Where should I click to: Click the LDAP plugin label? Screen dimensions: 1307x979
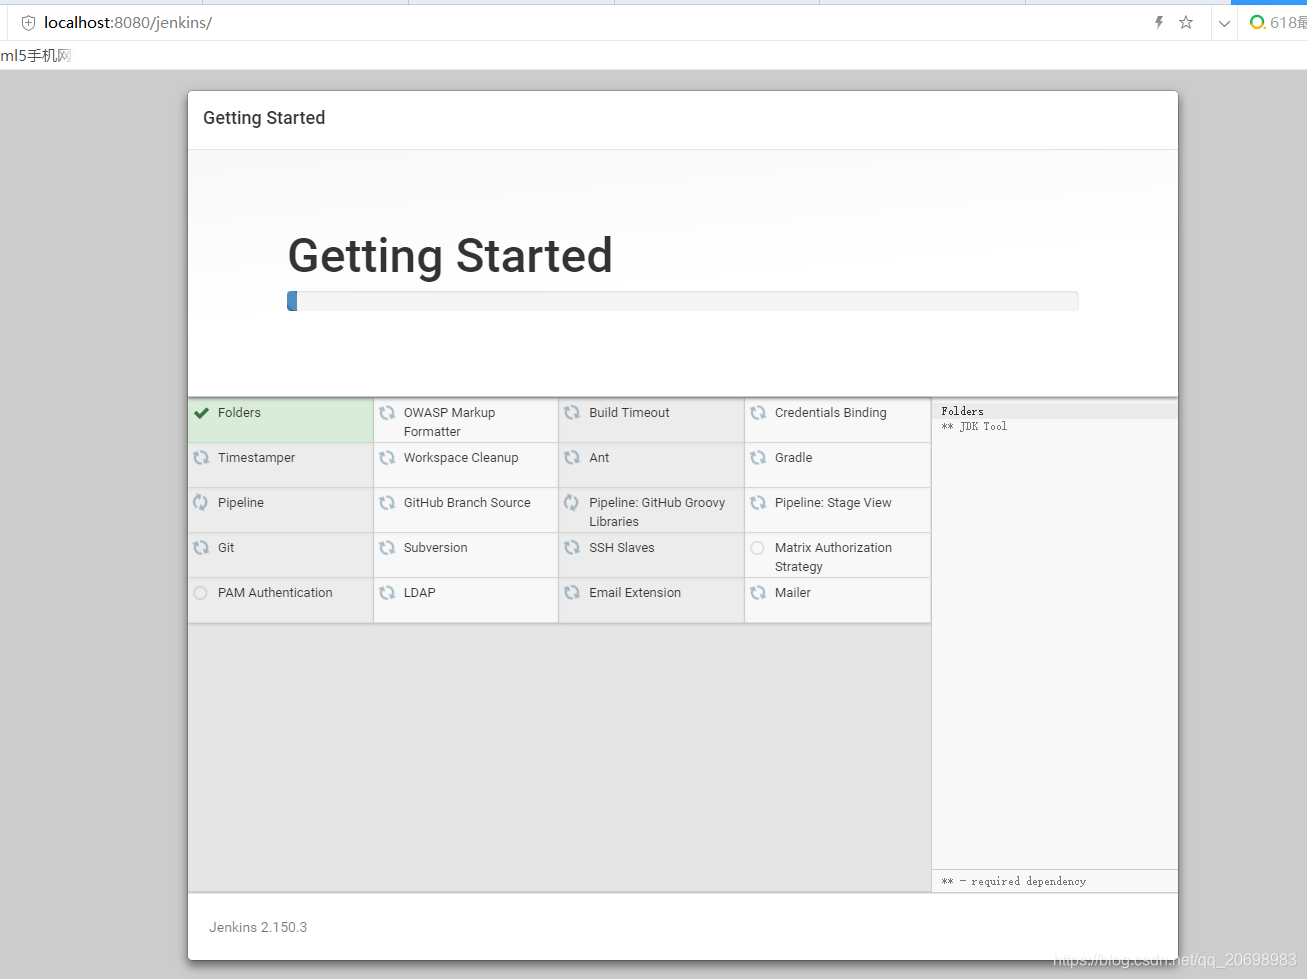click(419, 593)
